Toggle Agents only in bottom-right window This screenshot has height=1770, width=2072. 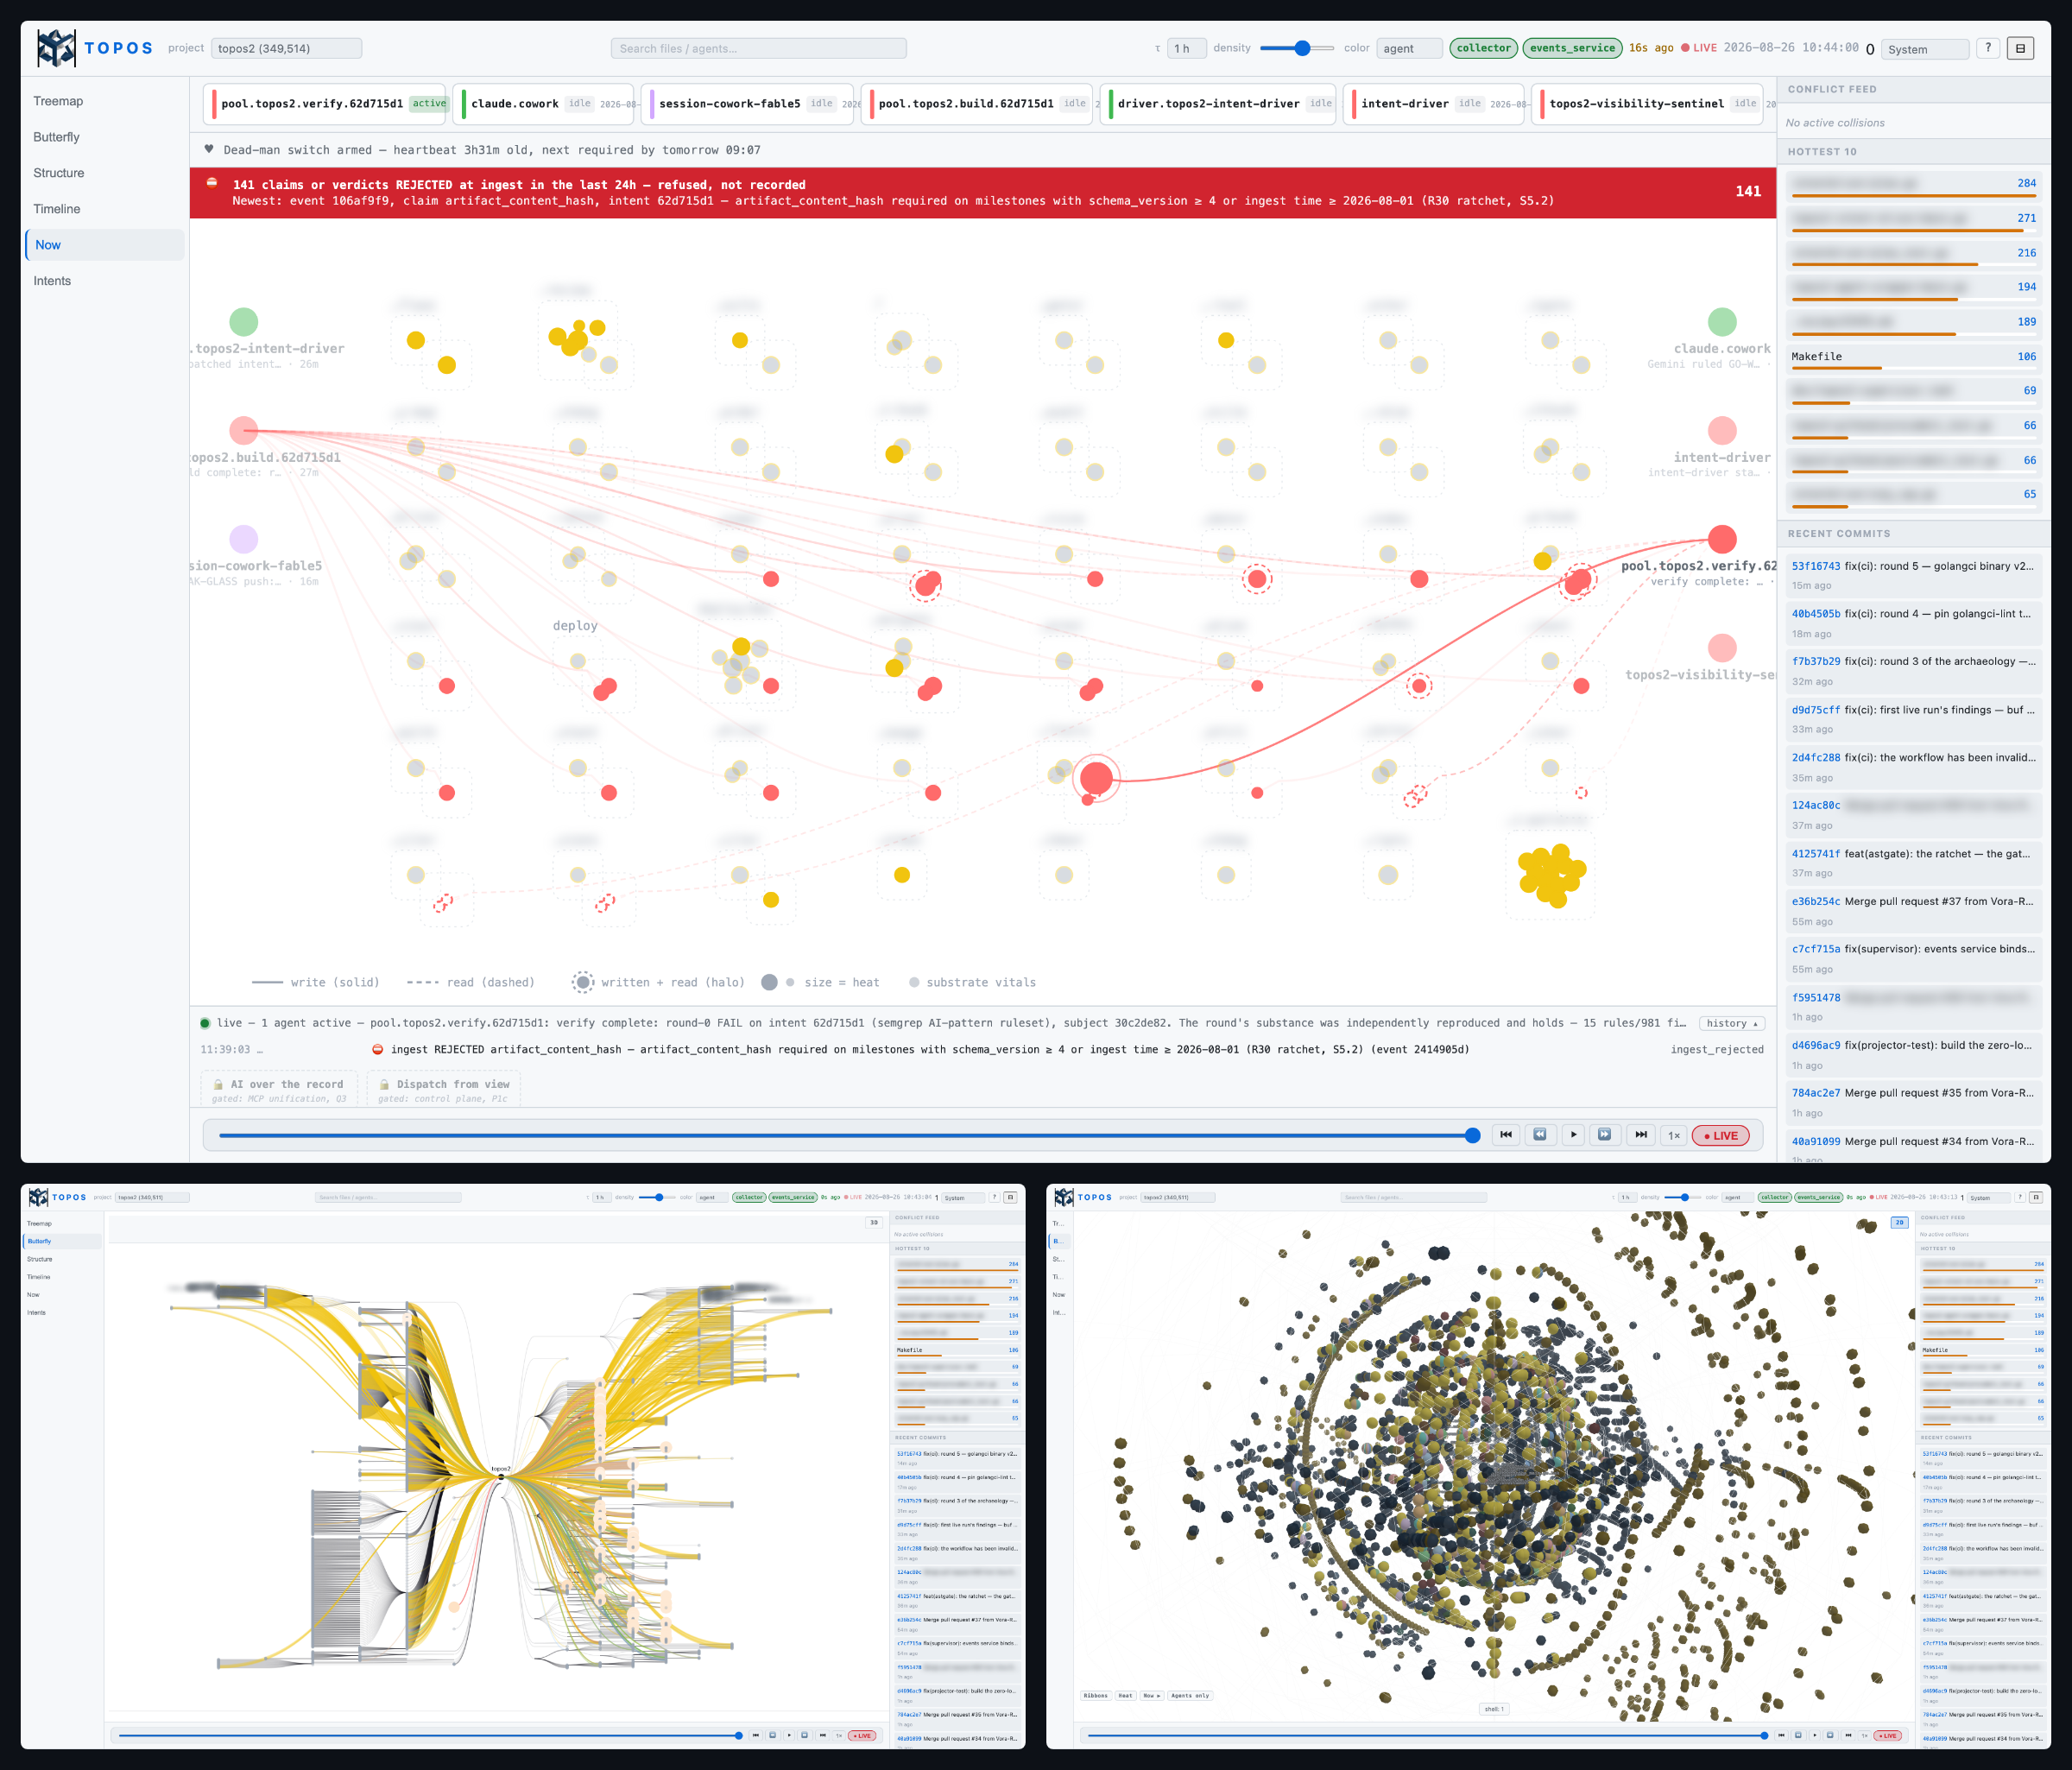(1190, 1695)
